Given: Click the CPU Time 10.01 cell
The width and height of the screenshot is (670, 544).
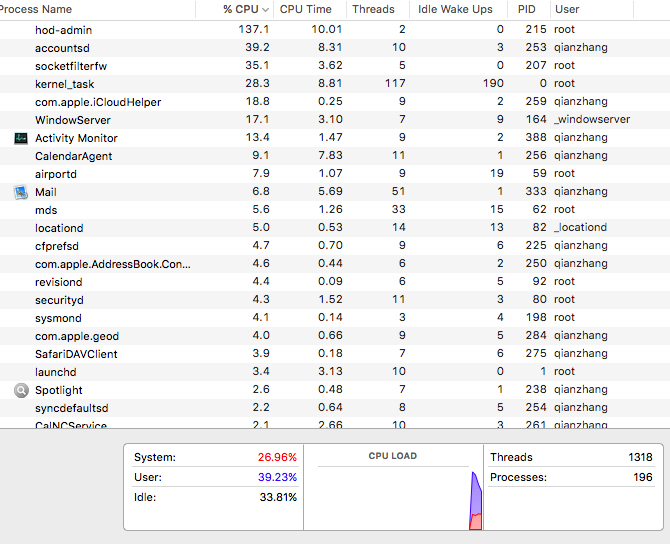Looking at the screenshot, I should click(326, 29).
